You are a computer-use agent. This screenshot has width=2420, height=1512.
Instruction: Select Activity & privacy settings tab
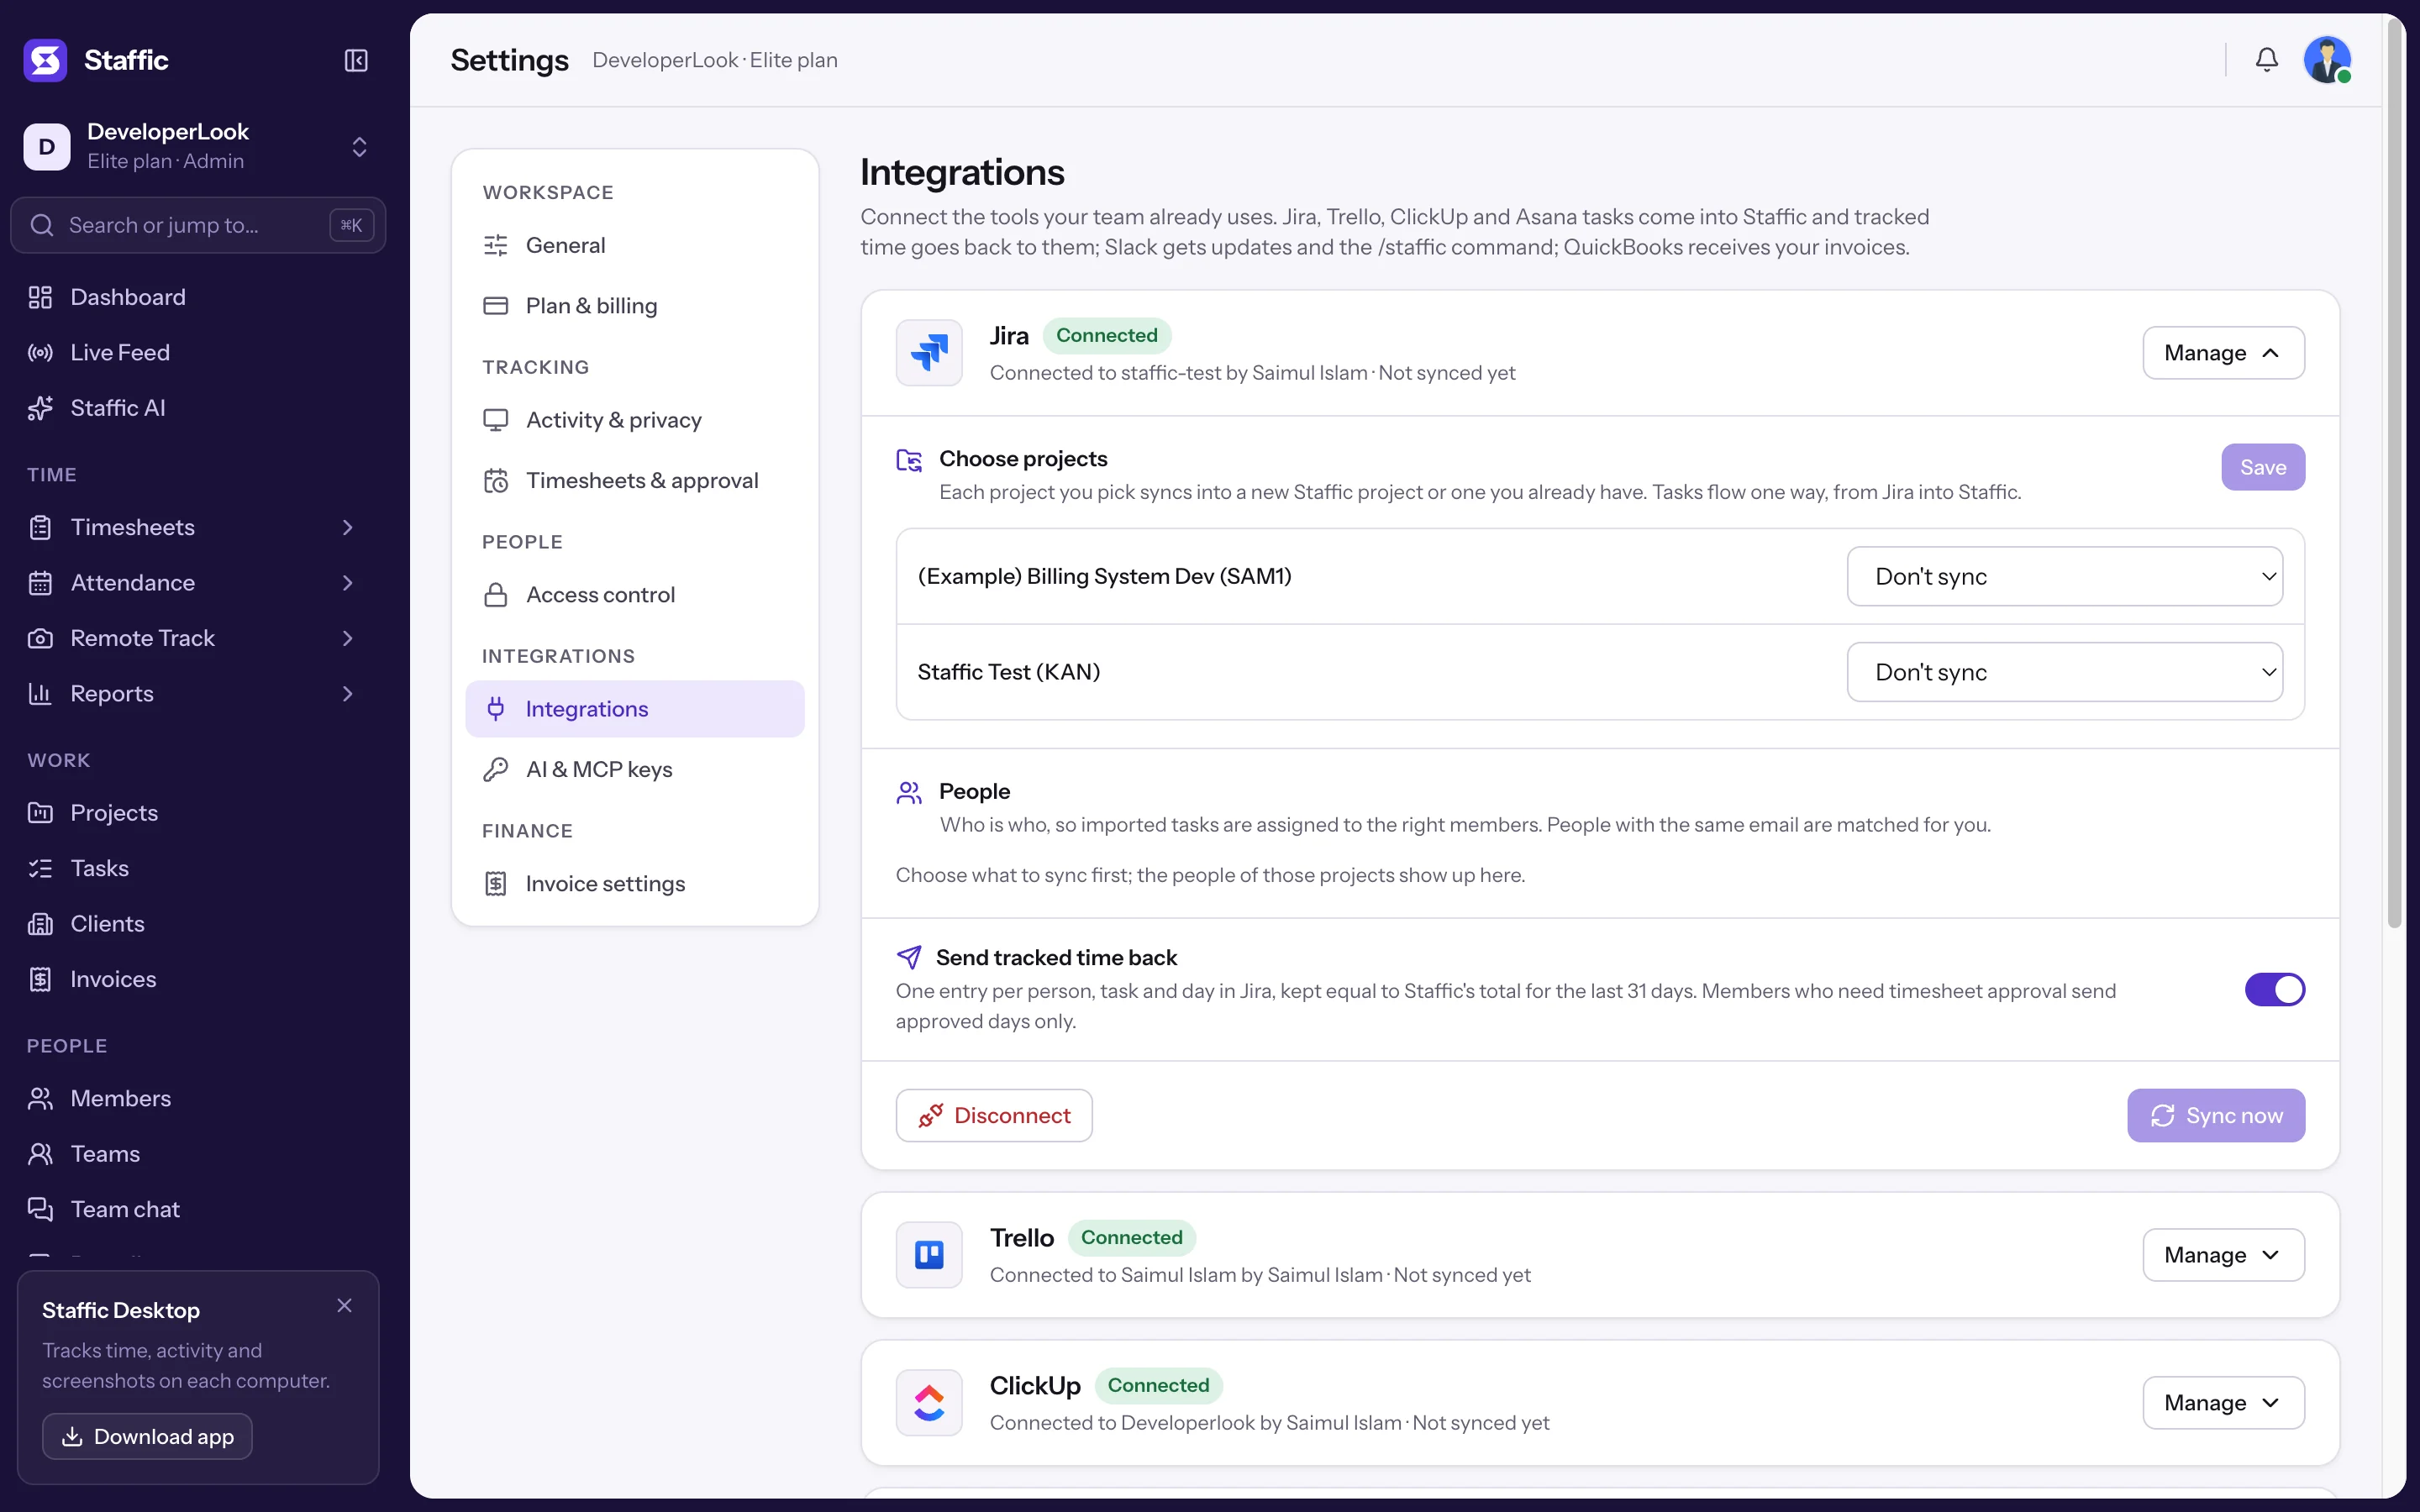635,420
